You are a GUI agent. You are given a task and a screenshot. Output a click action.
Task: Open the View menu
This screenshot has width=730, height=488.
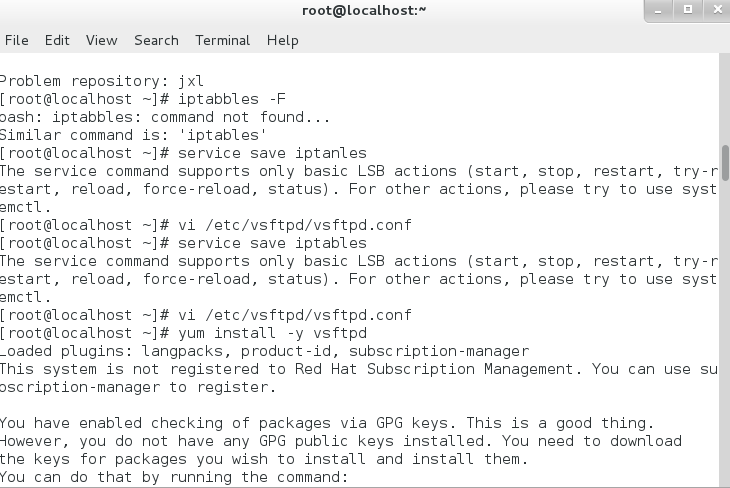[101, 40]
